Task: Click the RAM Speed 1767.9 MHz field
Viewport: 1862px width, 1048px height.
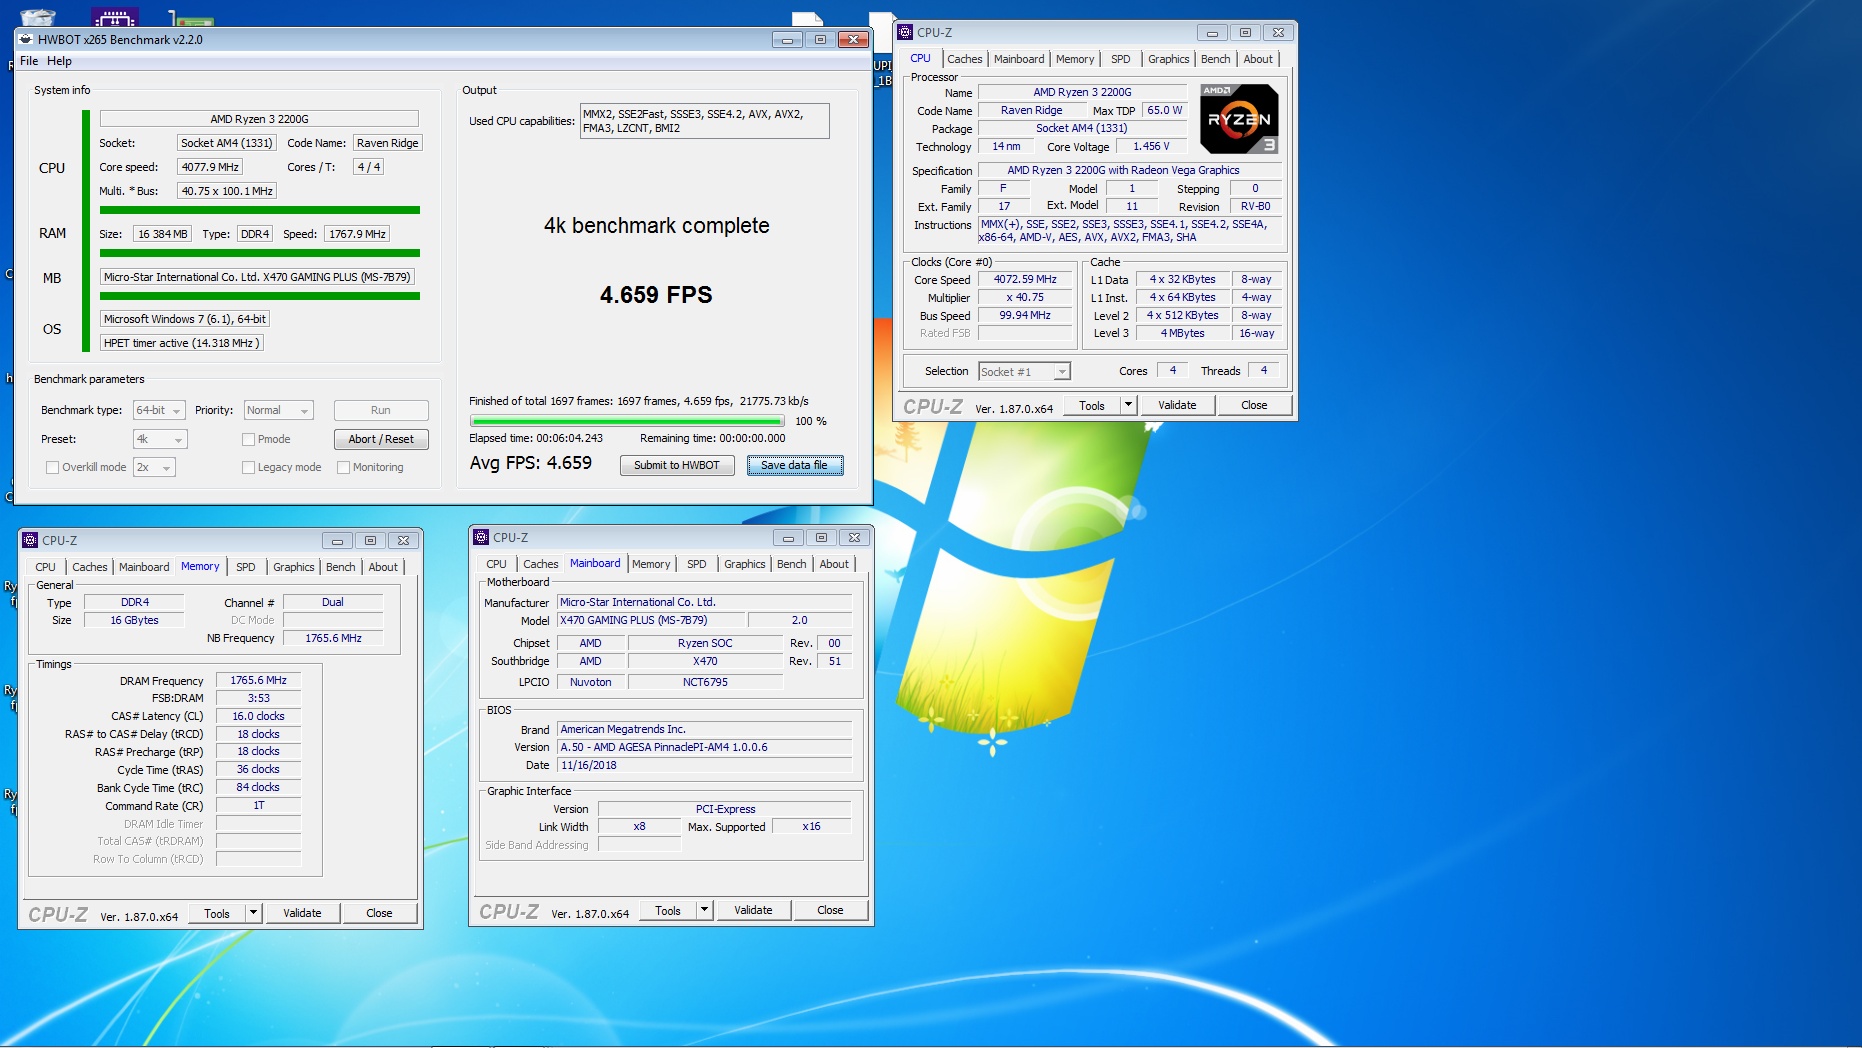Action: pos(357,234)
